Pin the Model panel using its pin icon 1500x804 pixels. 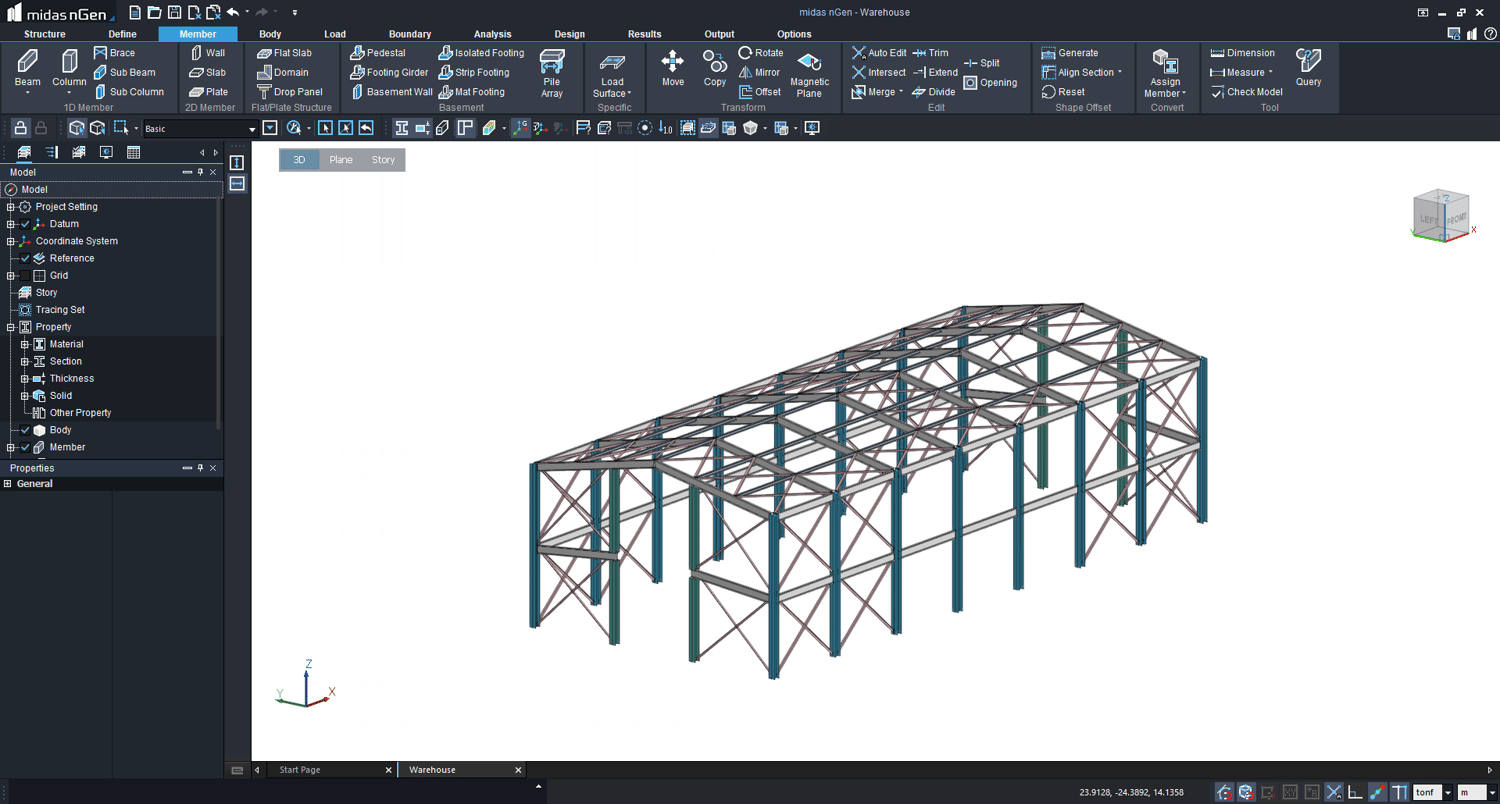coord(199,172)
